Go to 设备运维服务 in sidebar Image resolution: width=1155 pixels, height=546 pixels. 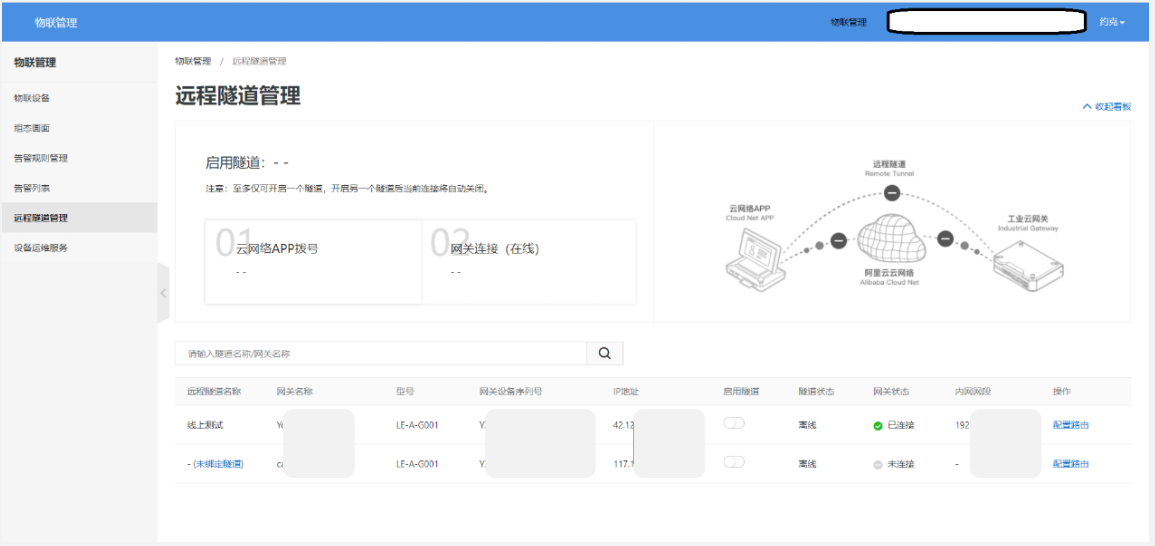click(41, 248)
